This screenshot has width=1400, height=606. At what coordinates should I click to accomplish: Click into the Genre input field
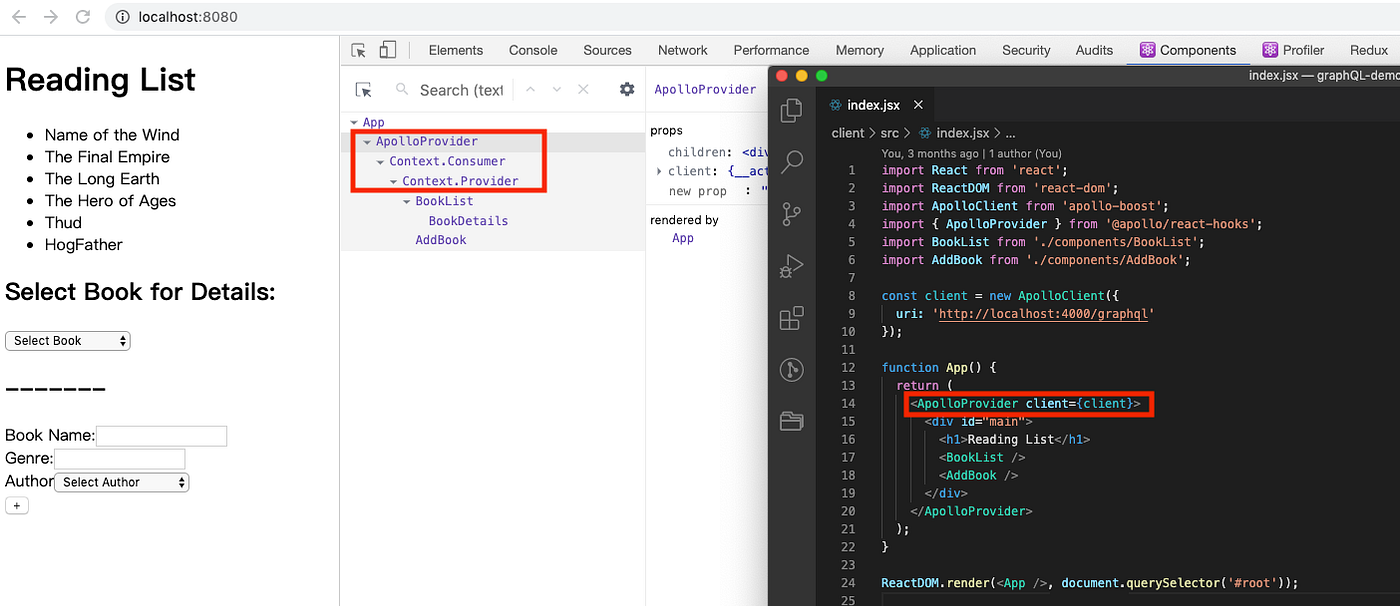coord(120,459)
